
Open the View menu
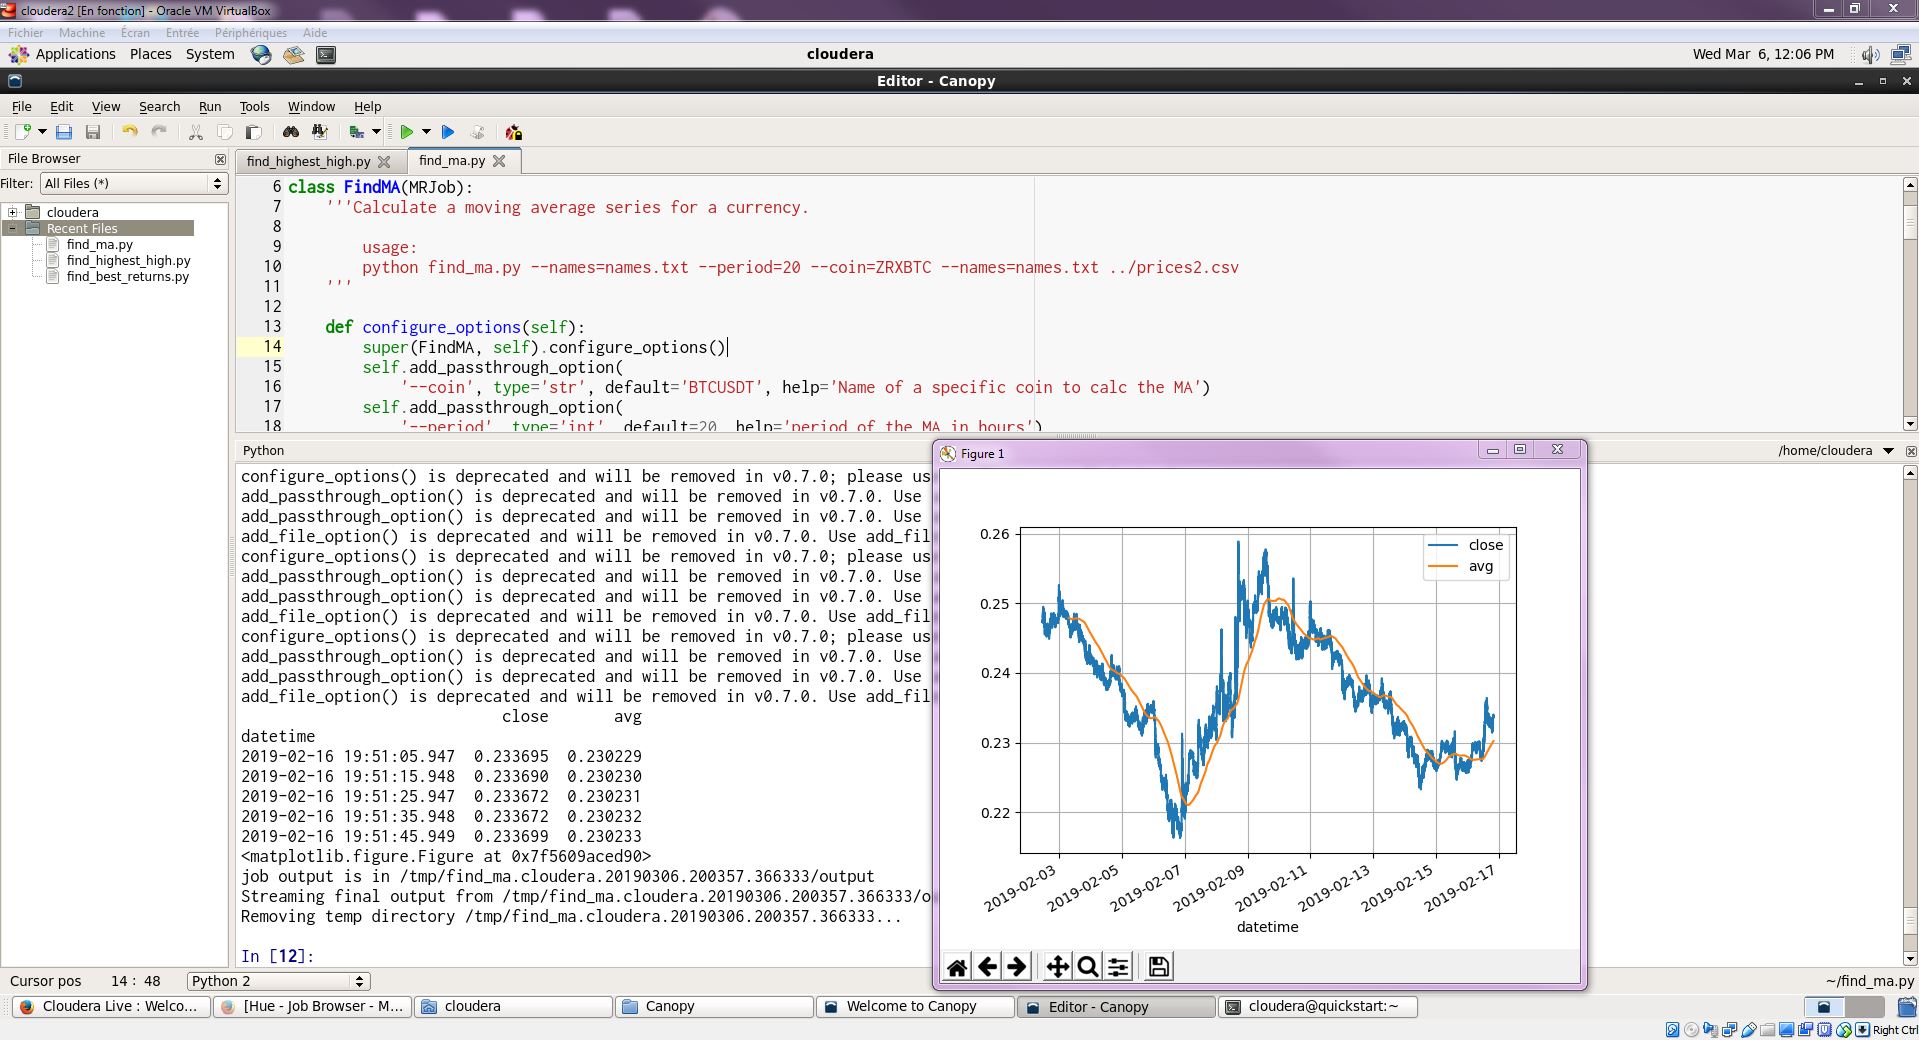point(106,107)
